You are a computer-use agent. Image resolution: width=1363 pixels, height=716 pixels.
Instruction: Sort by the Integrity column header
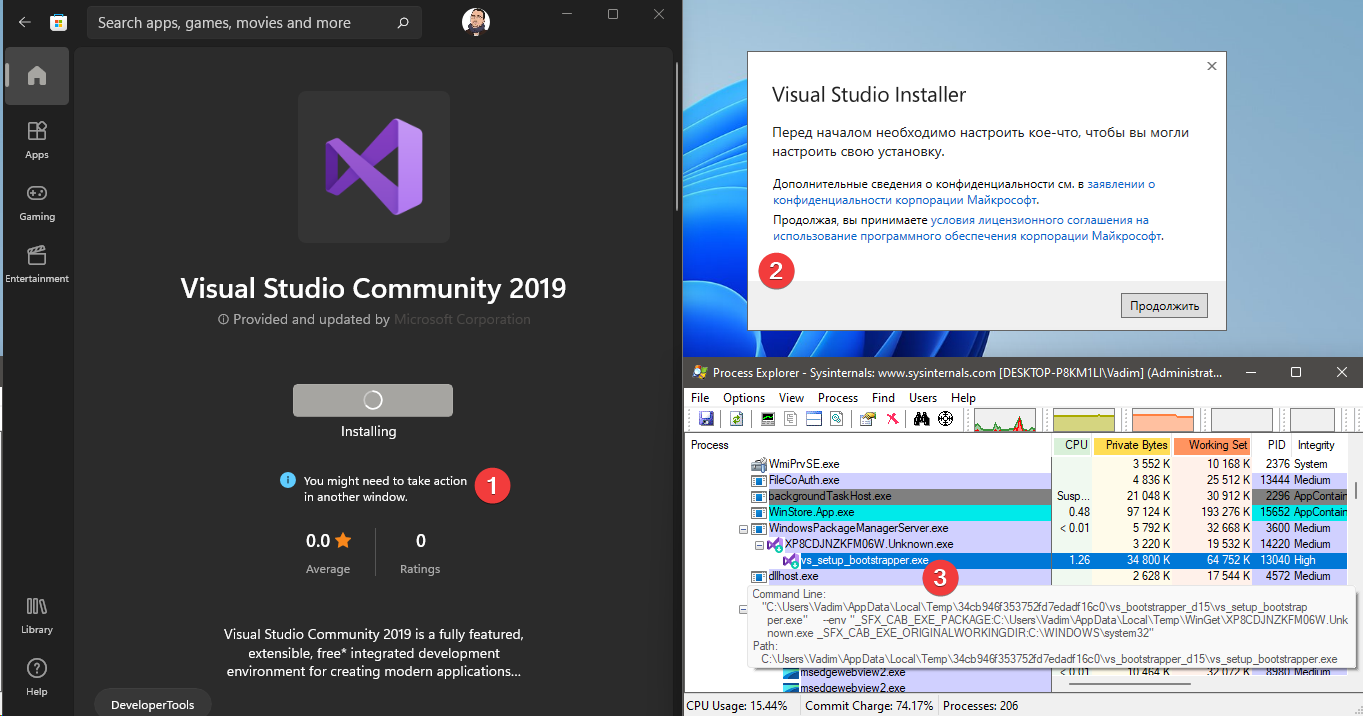coord(1319,445)
